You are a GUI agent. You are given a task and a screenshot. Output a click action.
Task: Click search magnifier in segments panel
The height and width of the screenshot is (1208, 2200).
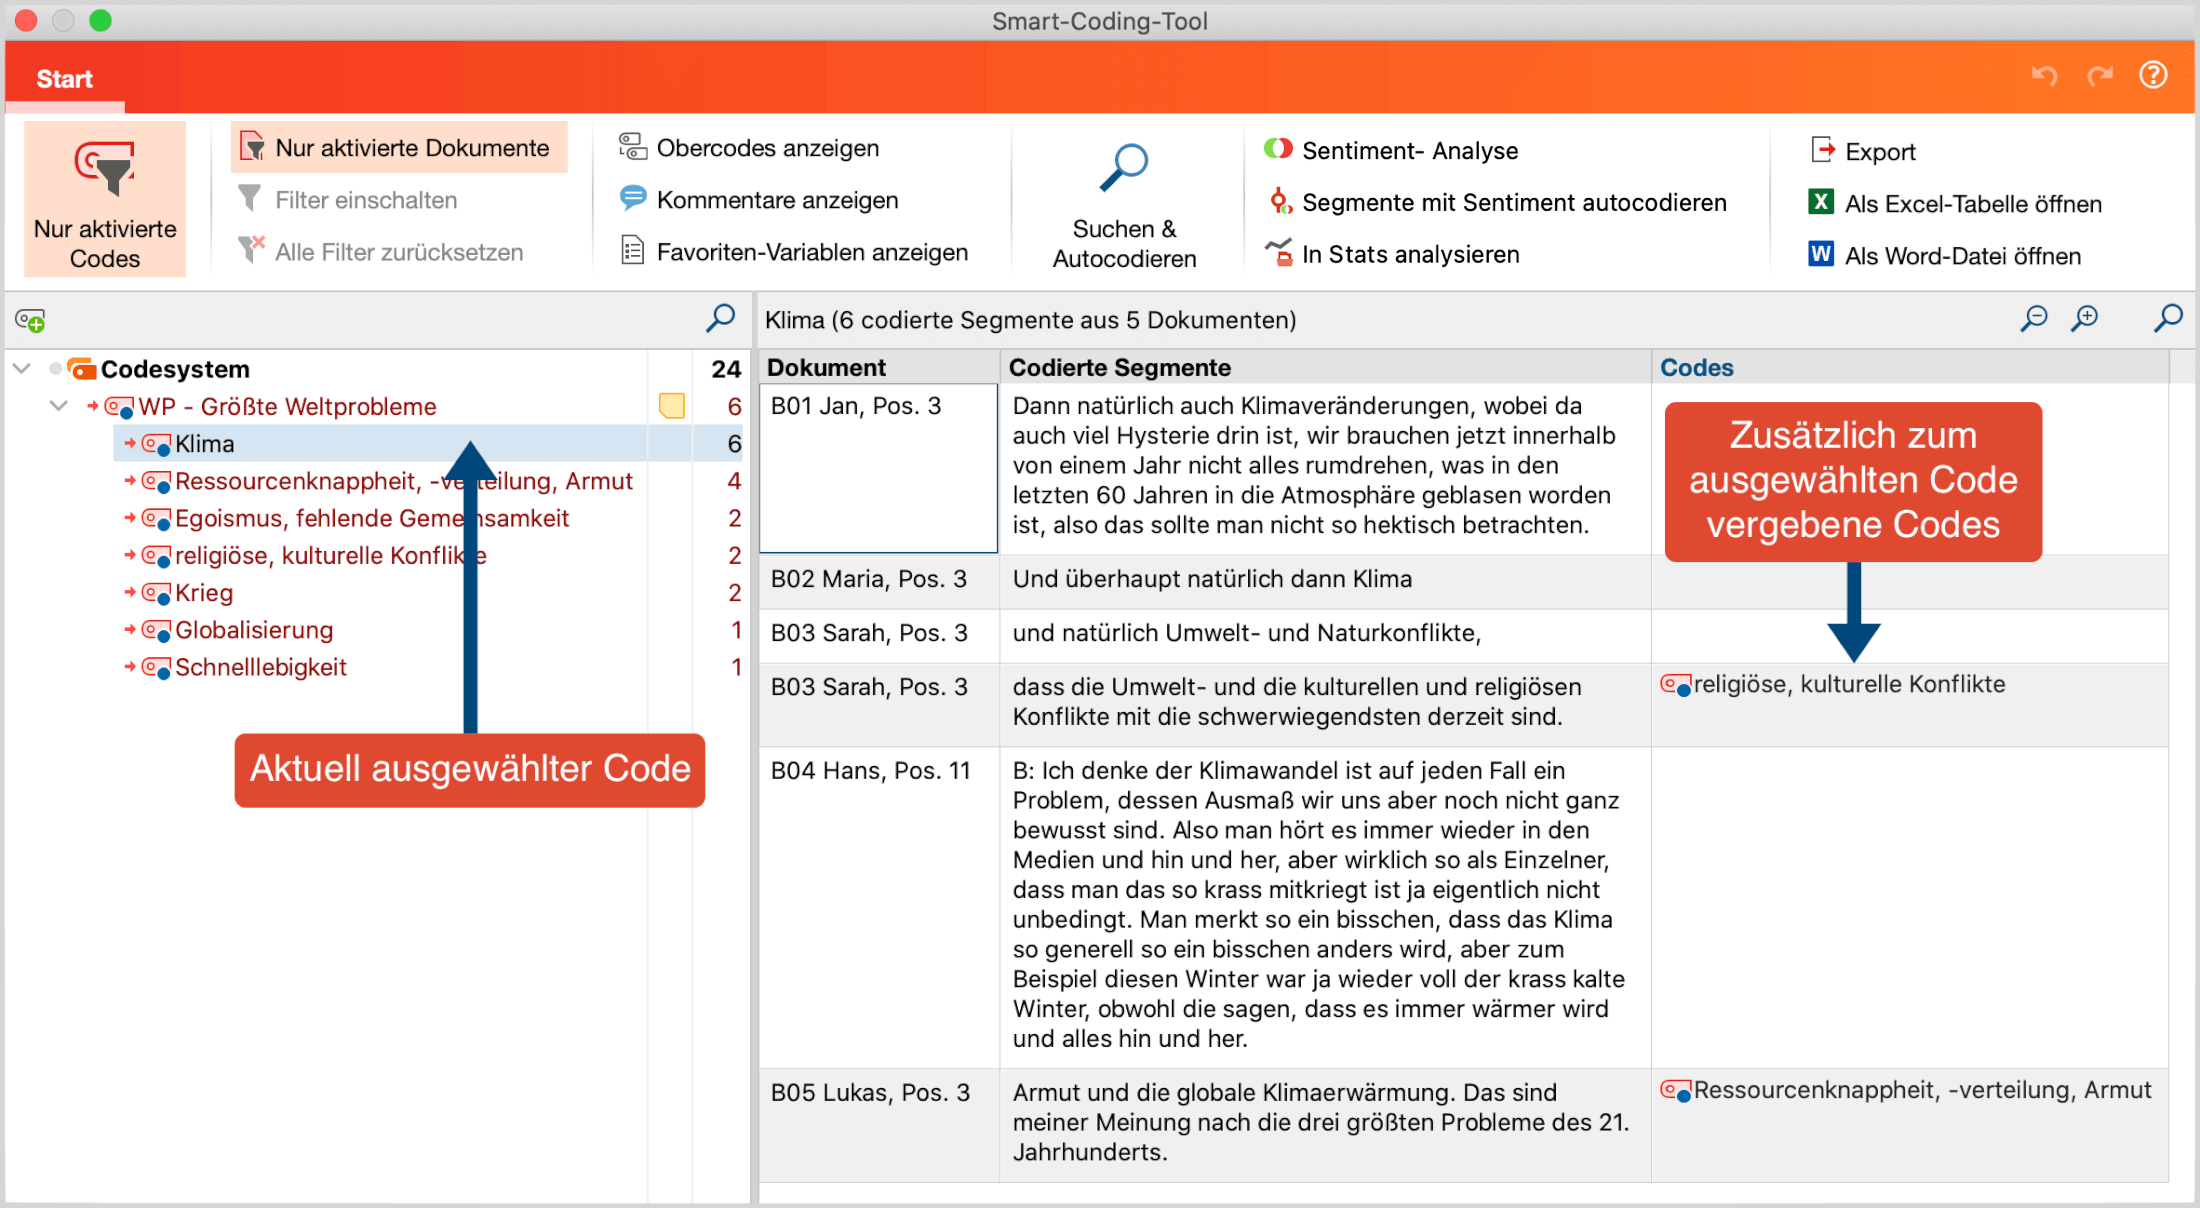point(2168,319)
